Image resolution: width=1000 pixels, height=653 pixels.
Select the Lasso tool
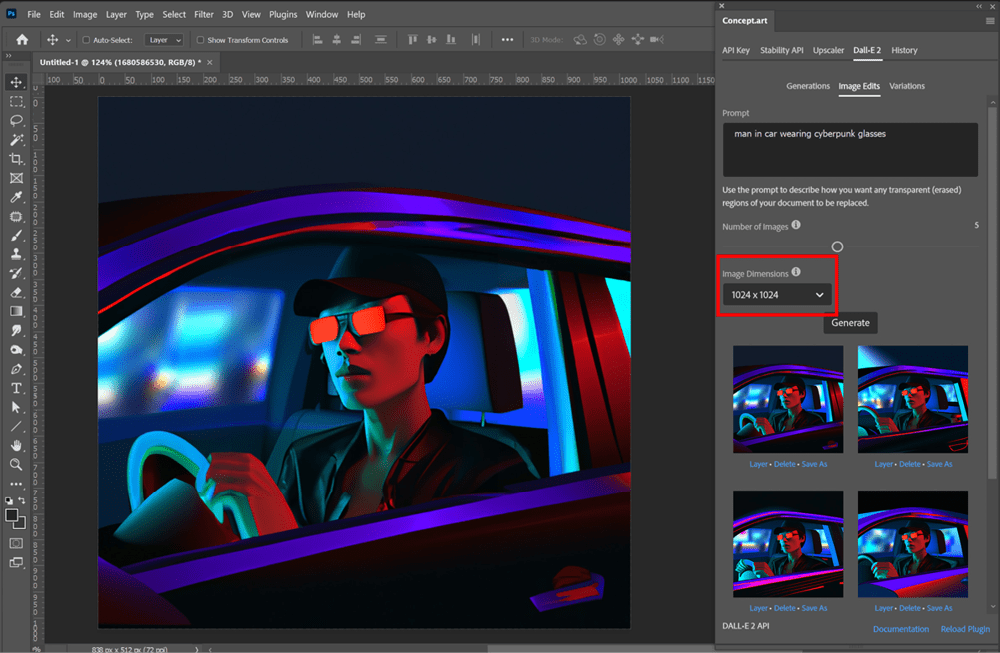coord(17,121)
